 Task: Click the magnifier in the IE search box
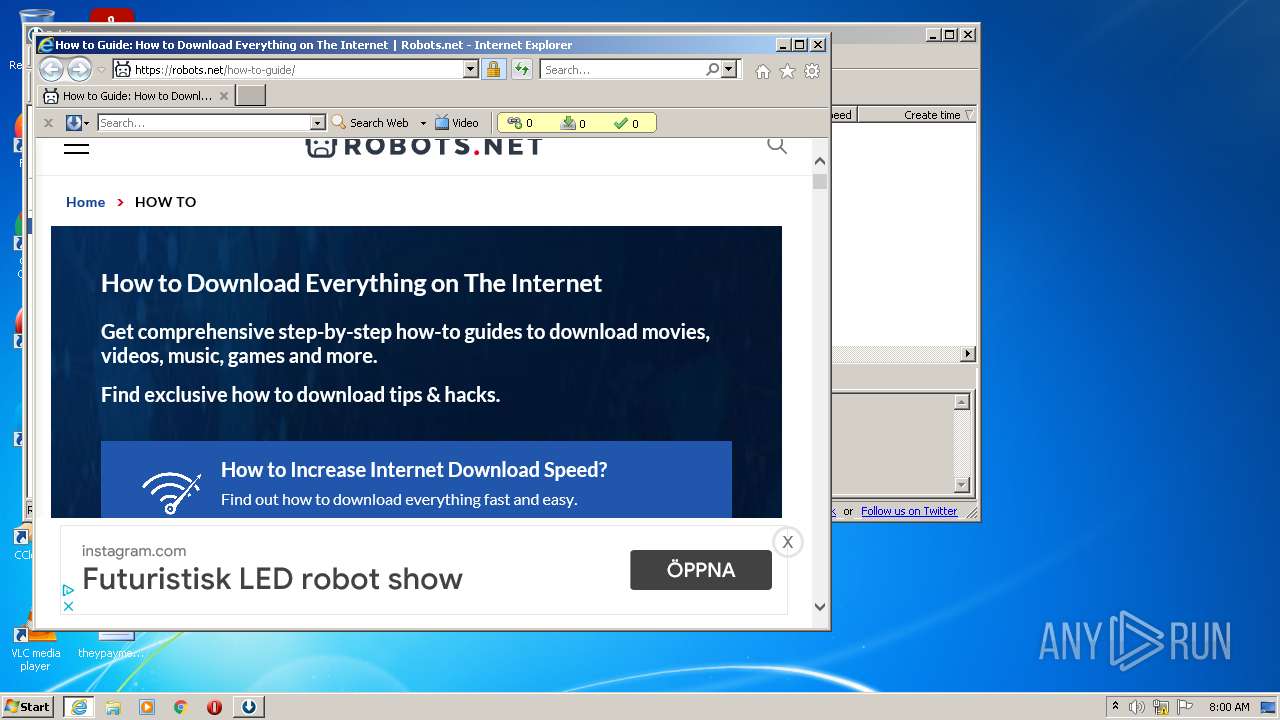(x=712, y=69)
